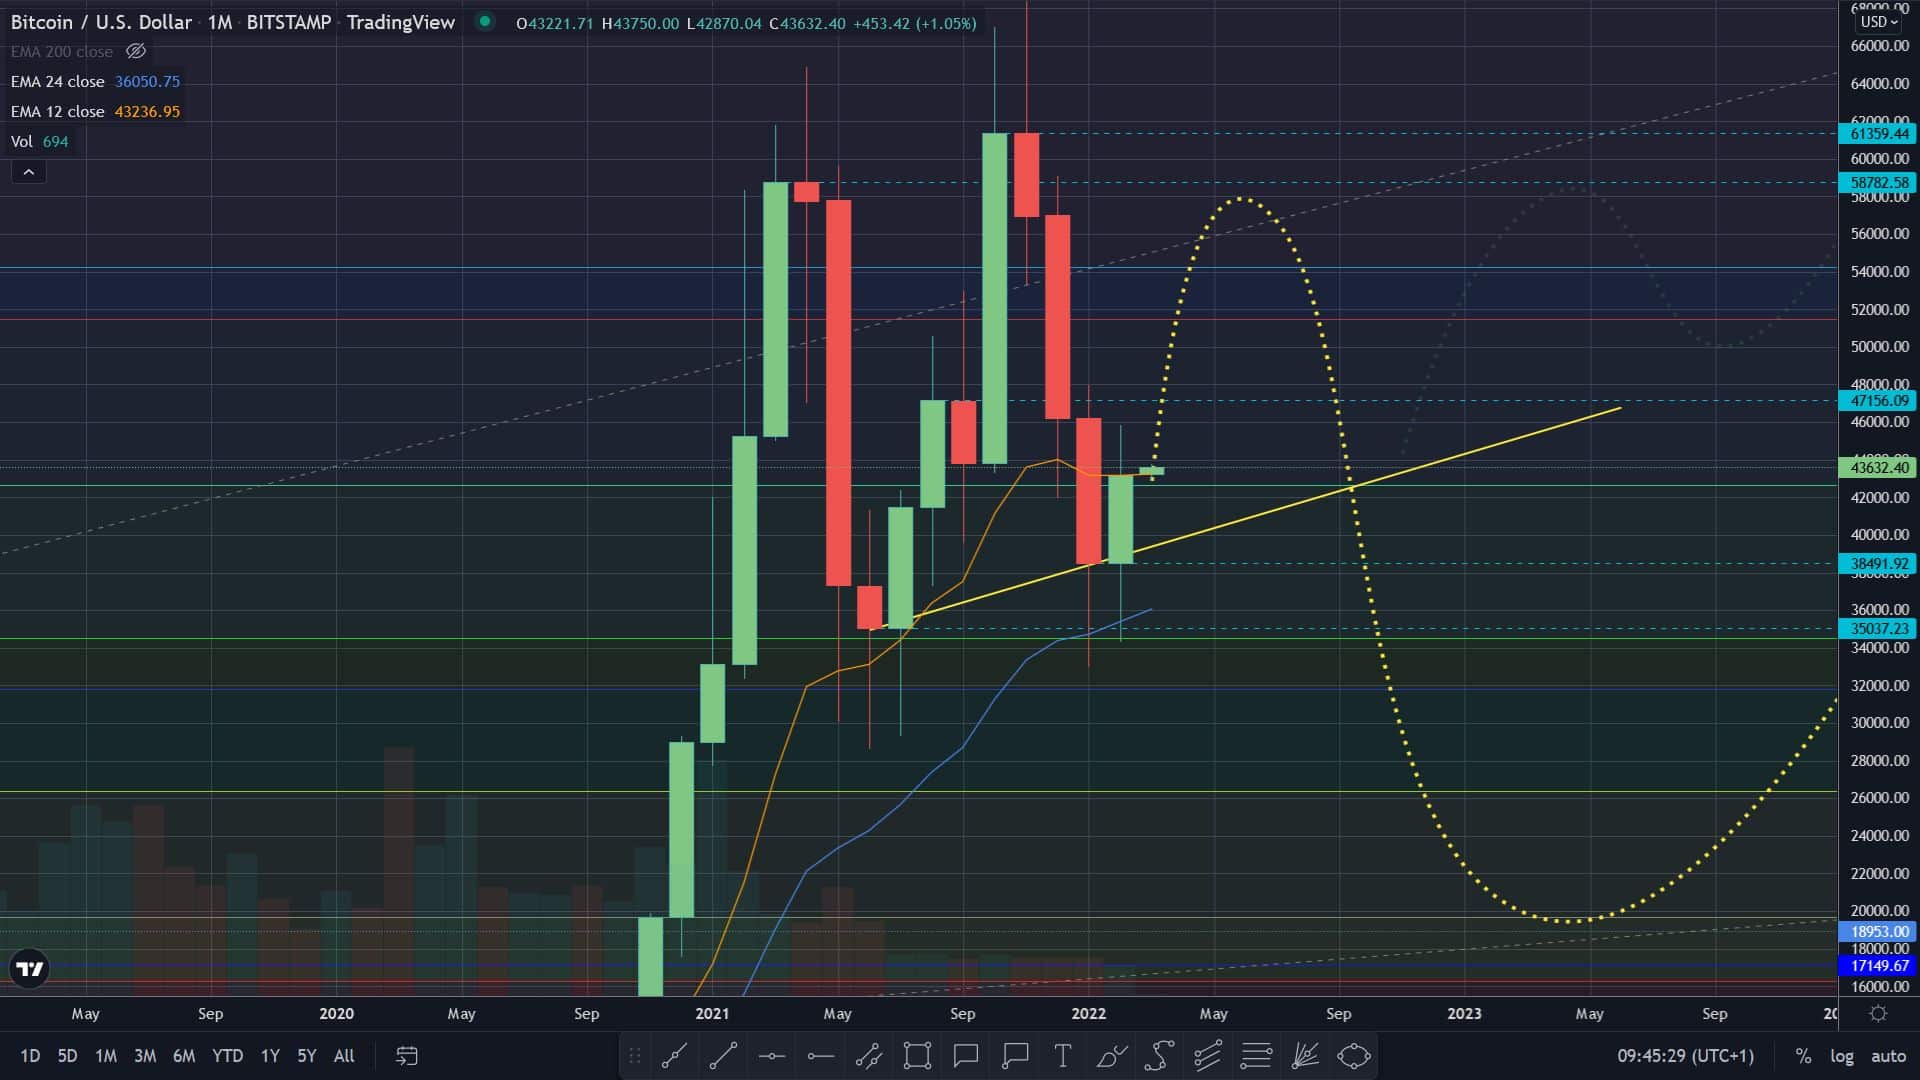Click the Vol value 694

point(56,142)
